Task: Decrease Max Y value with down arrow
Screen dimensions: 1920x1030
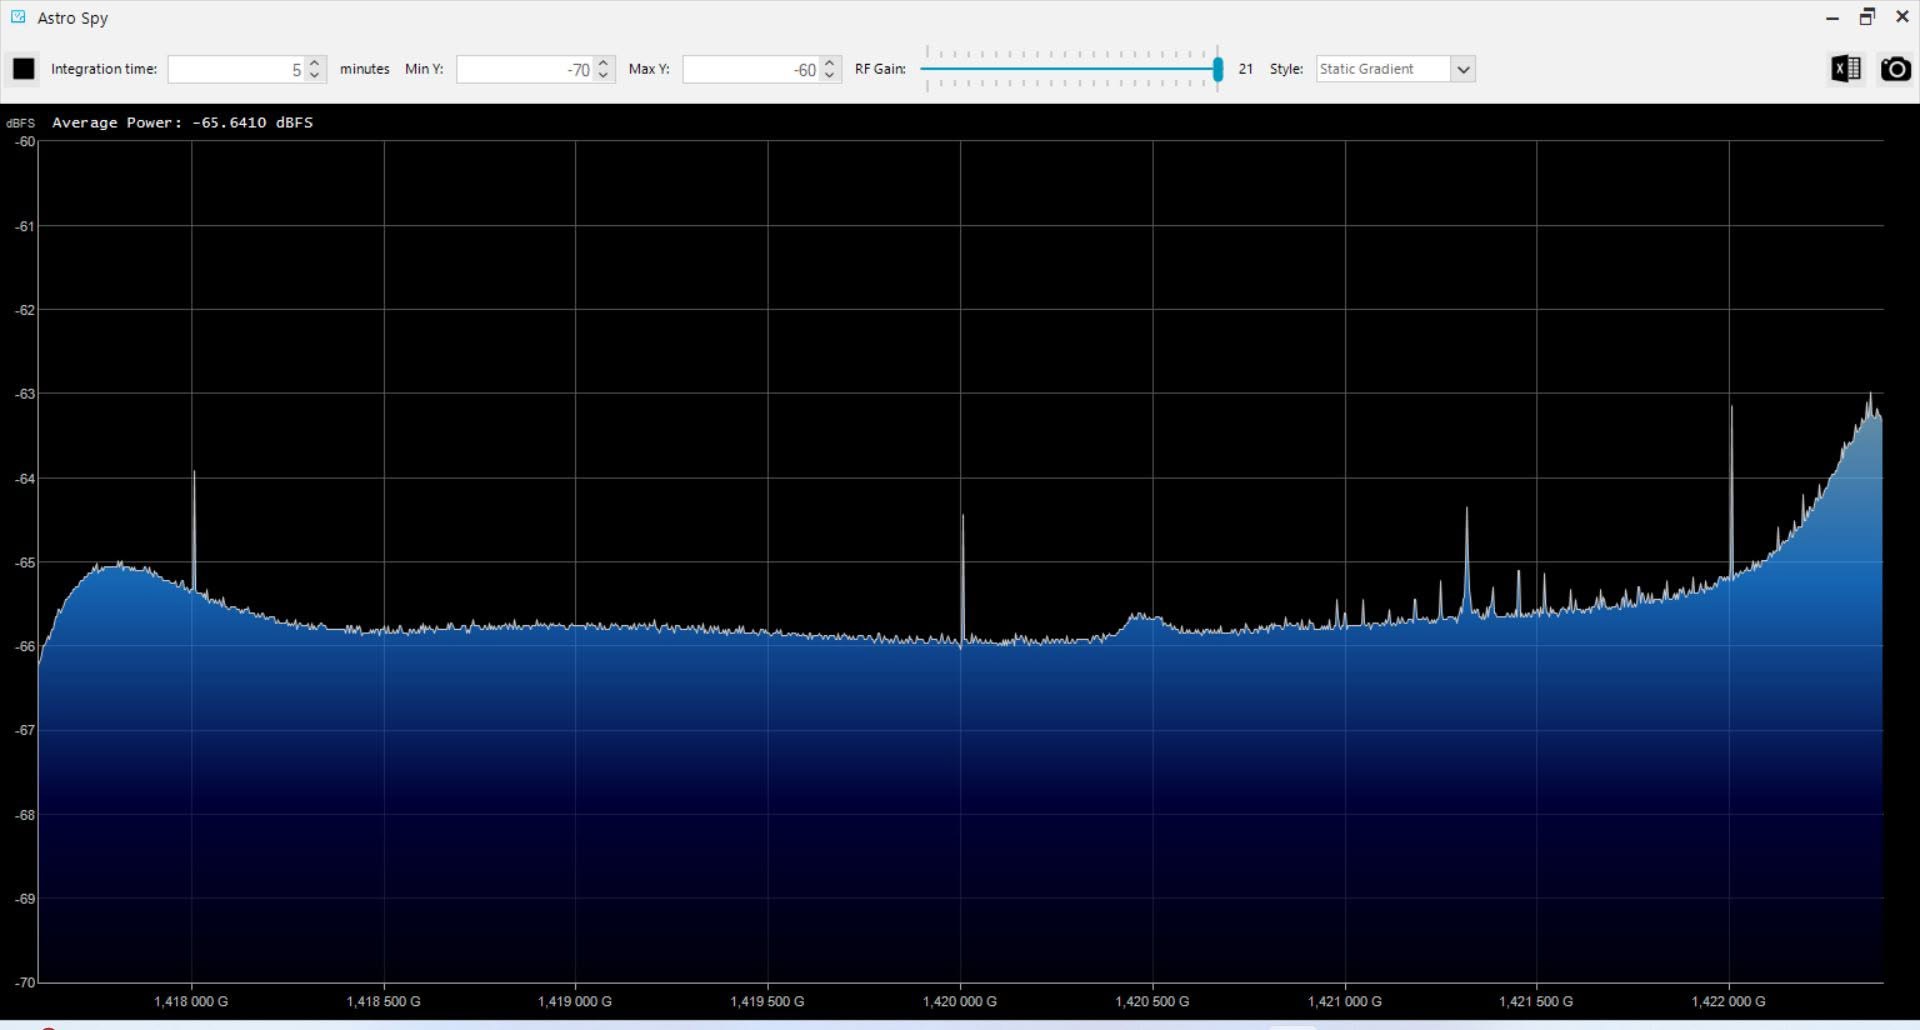Action: (829, 75)
